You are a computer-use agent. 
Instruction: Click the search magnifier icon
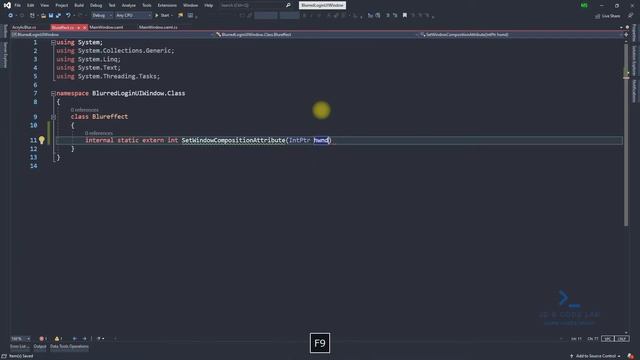(288, 5)
